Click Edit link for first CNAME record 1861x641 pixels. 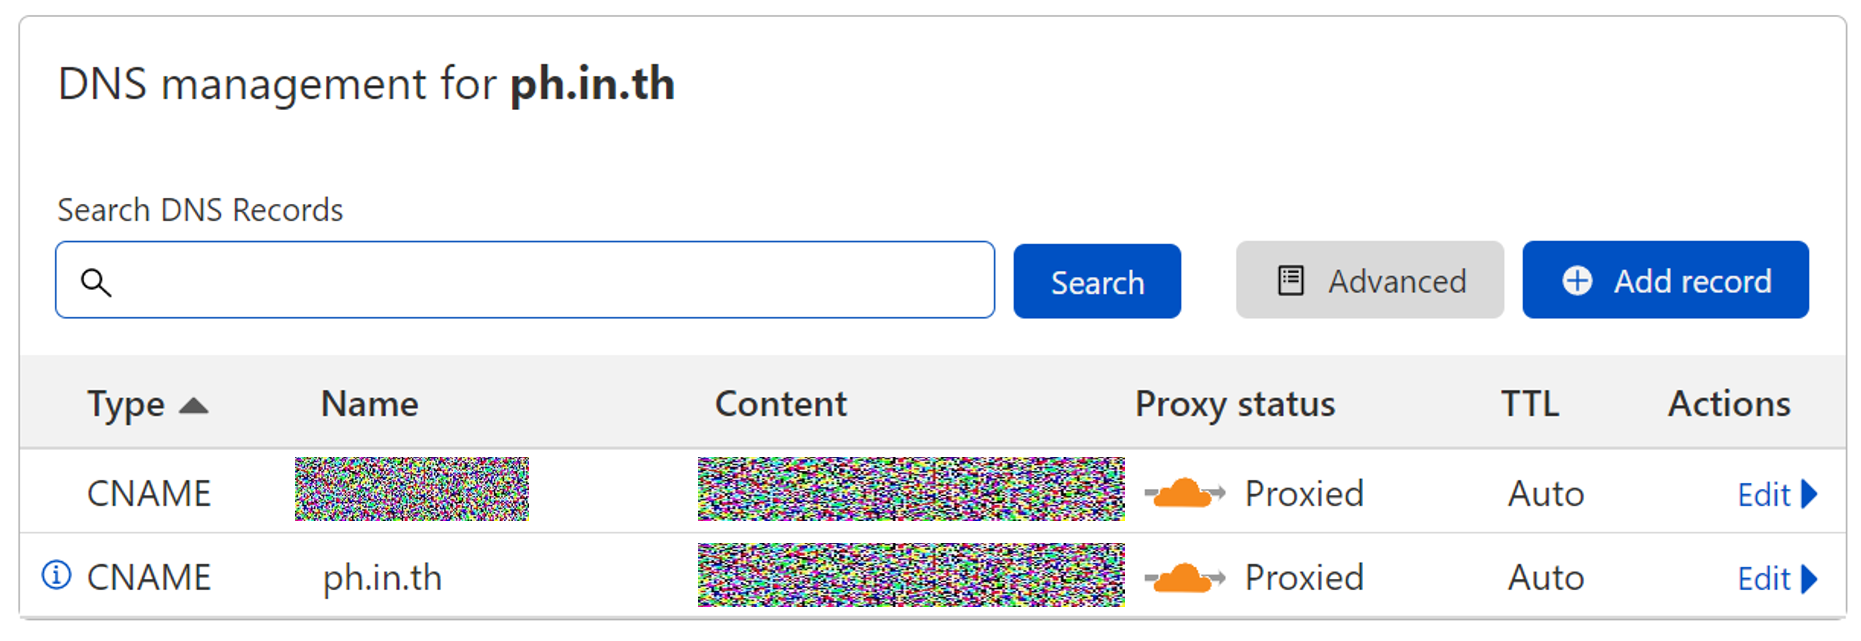click(1763, 494)
